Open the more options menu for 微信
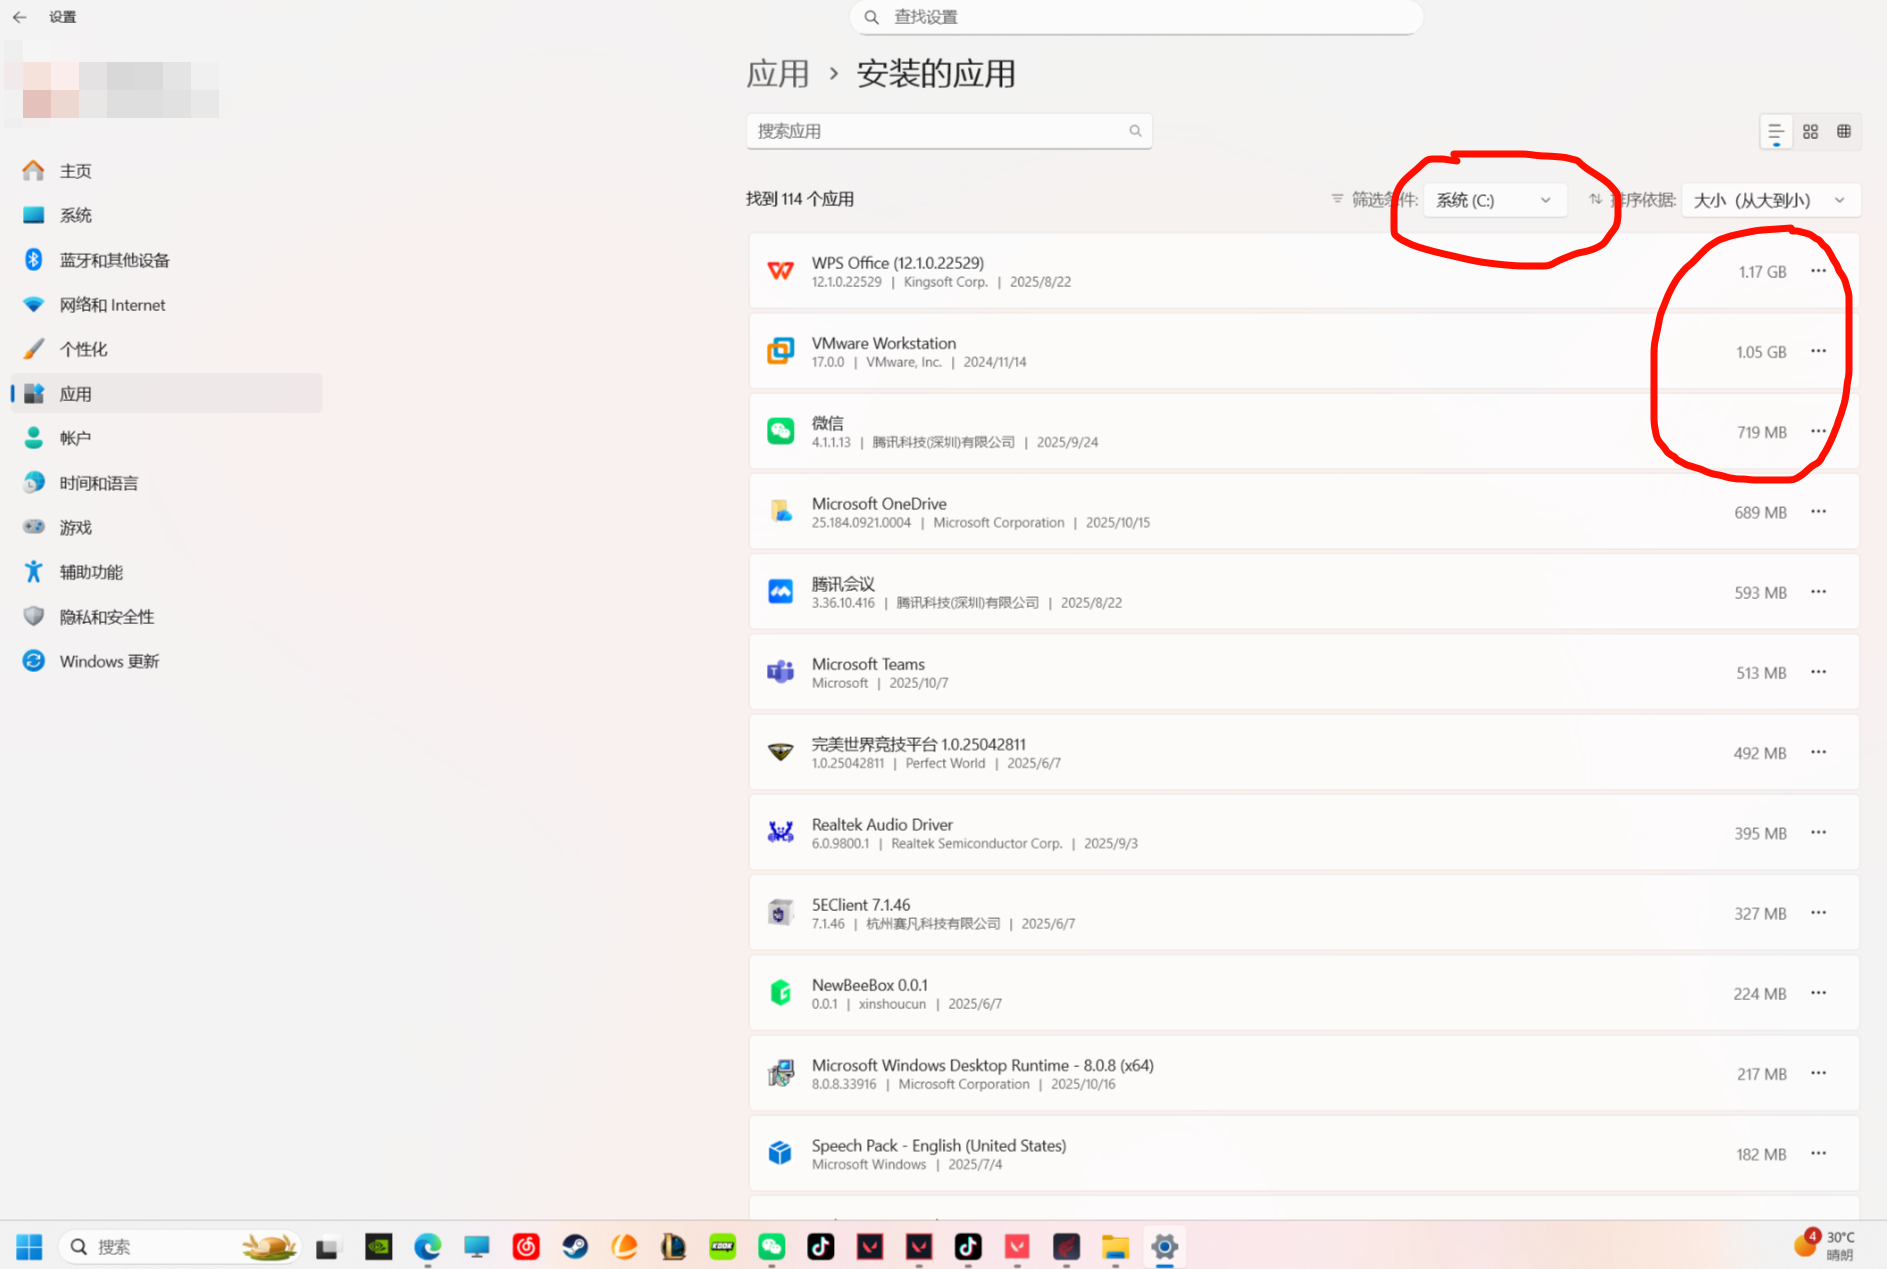The width and height of the screenshot is (1887, 1269). click(x=1818, y=431)
